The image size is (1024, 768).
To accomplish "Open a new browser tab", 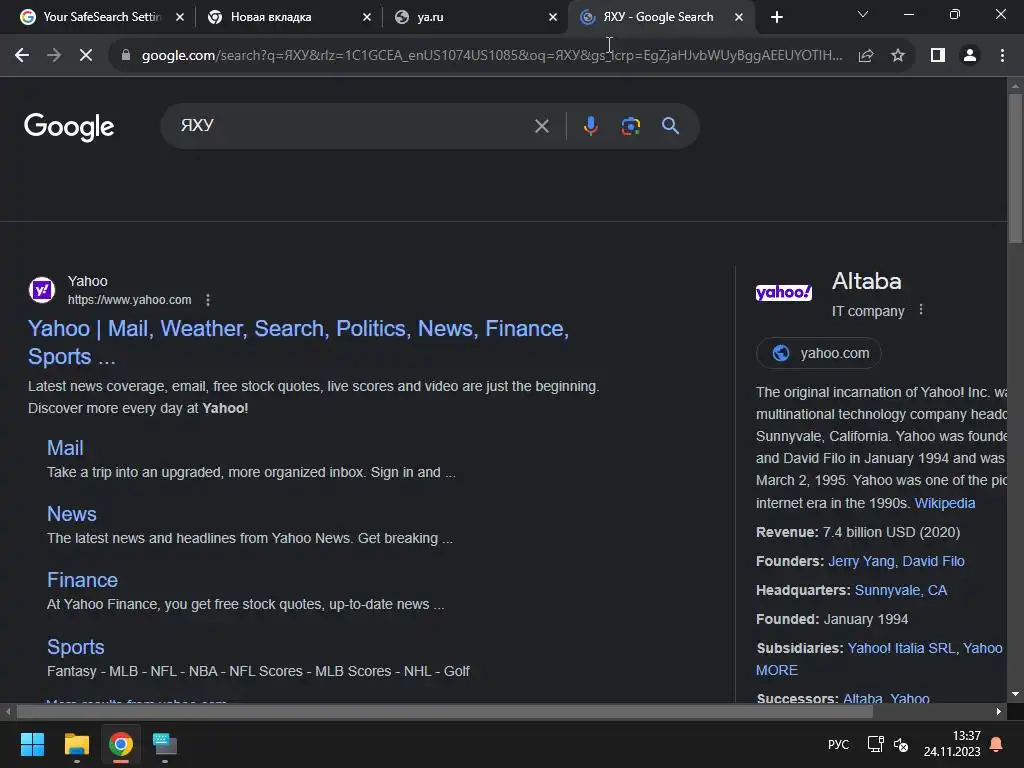I will (776, 18).
